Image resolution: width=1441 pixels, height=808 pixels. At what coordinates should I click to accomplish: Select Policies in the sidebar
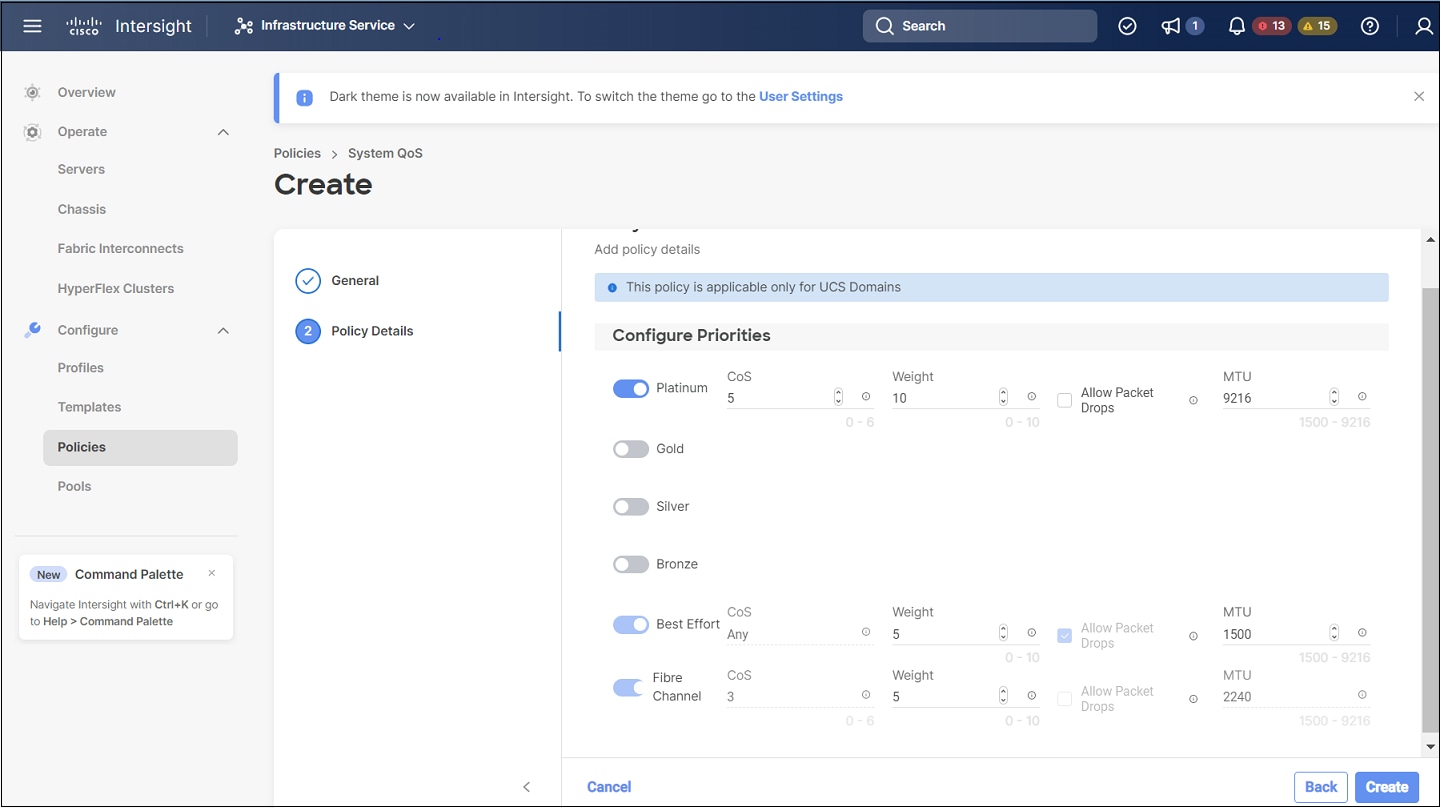pos(140,447)
